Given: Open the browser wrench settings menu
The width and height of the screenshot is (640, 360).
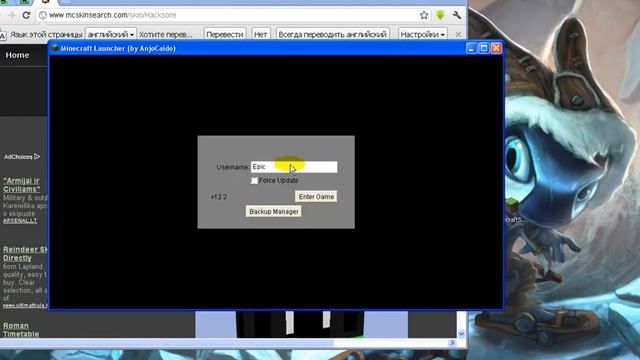Looking at the screenshot, I should tap(457, 15).
